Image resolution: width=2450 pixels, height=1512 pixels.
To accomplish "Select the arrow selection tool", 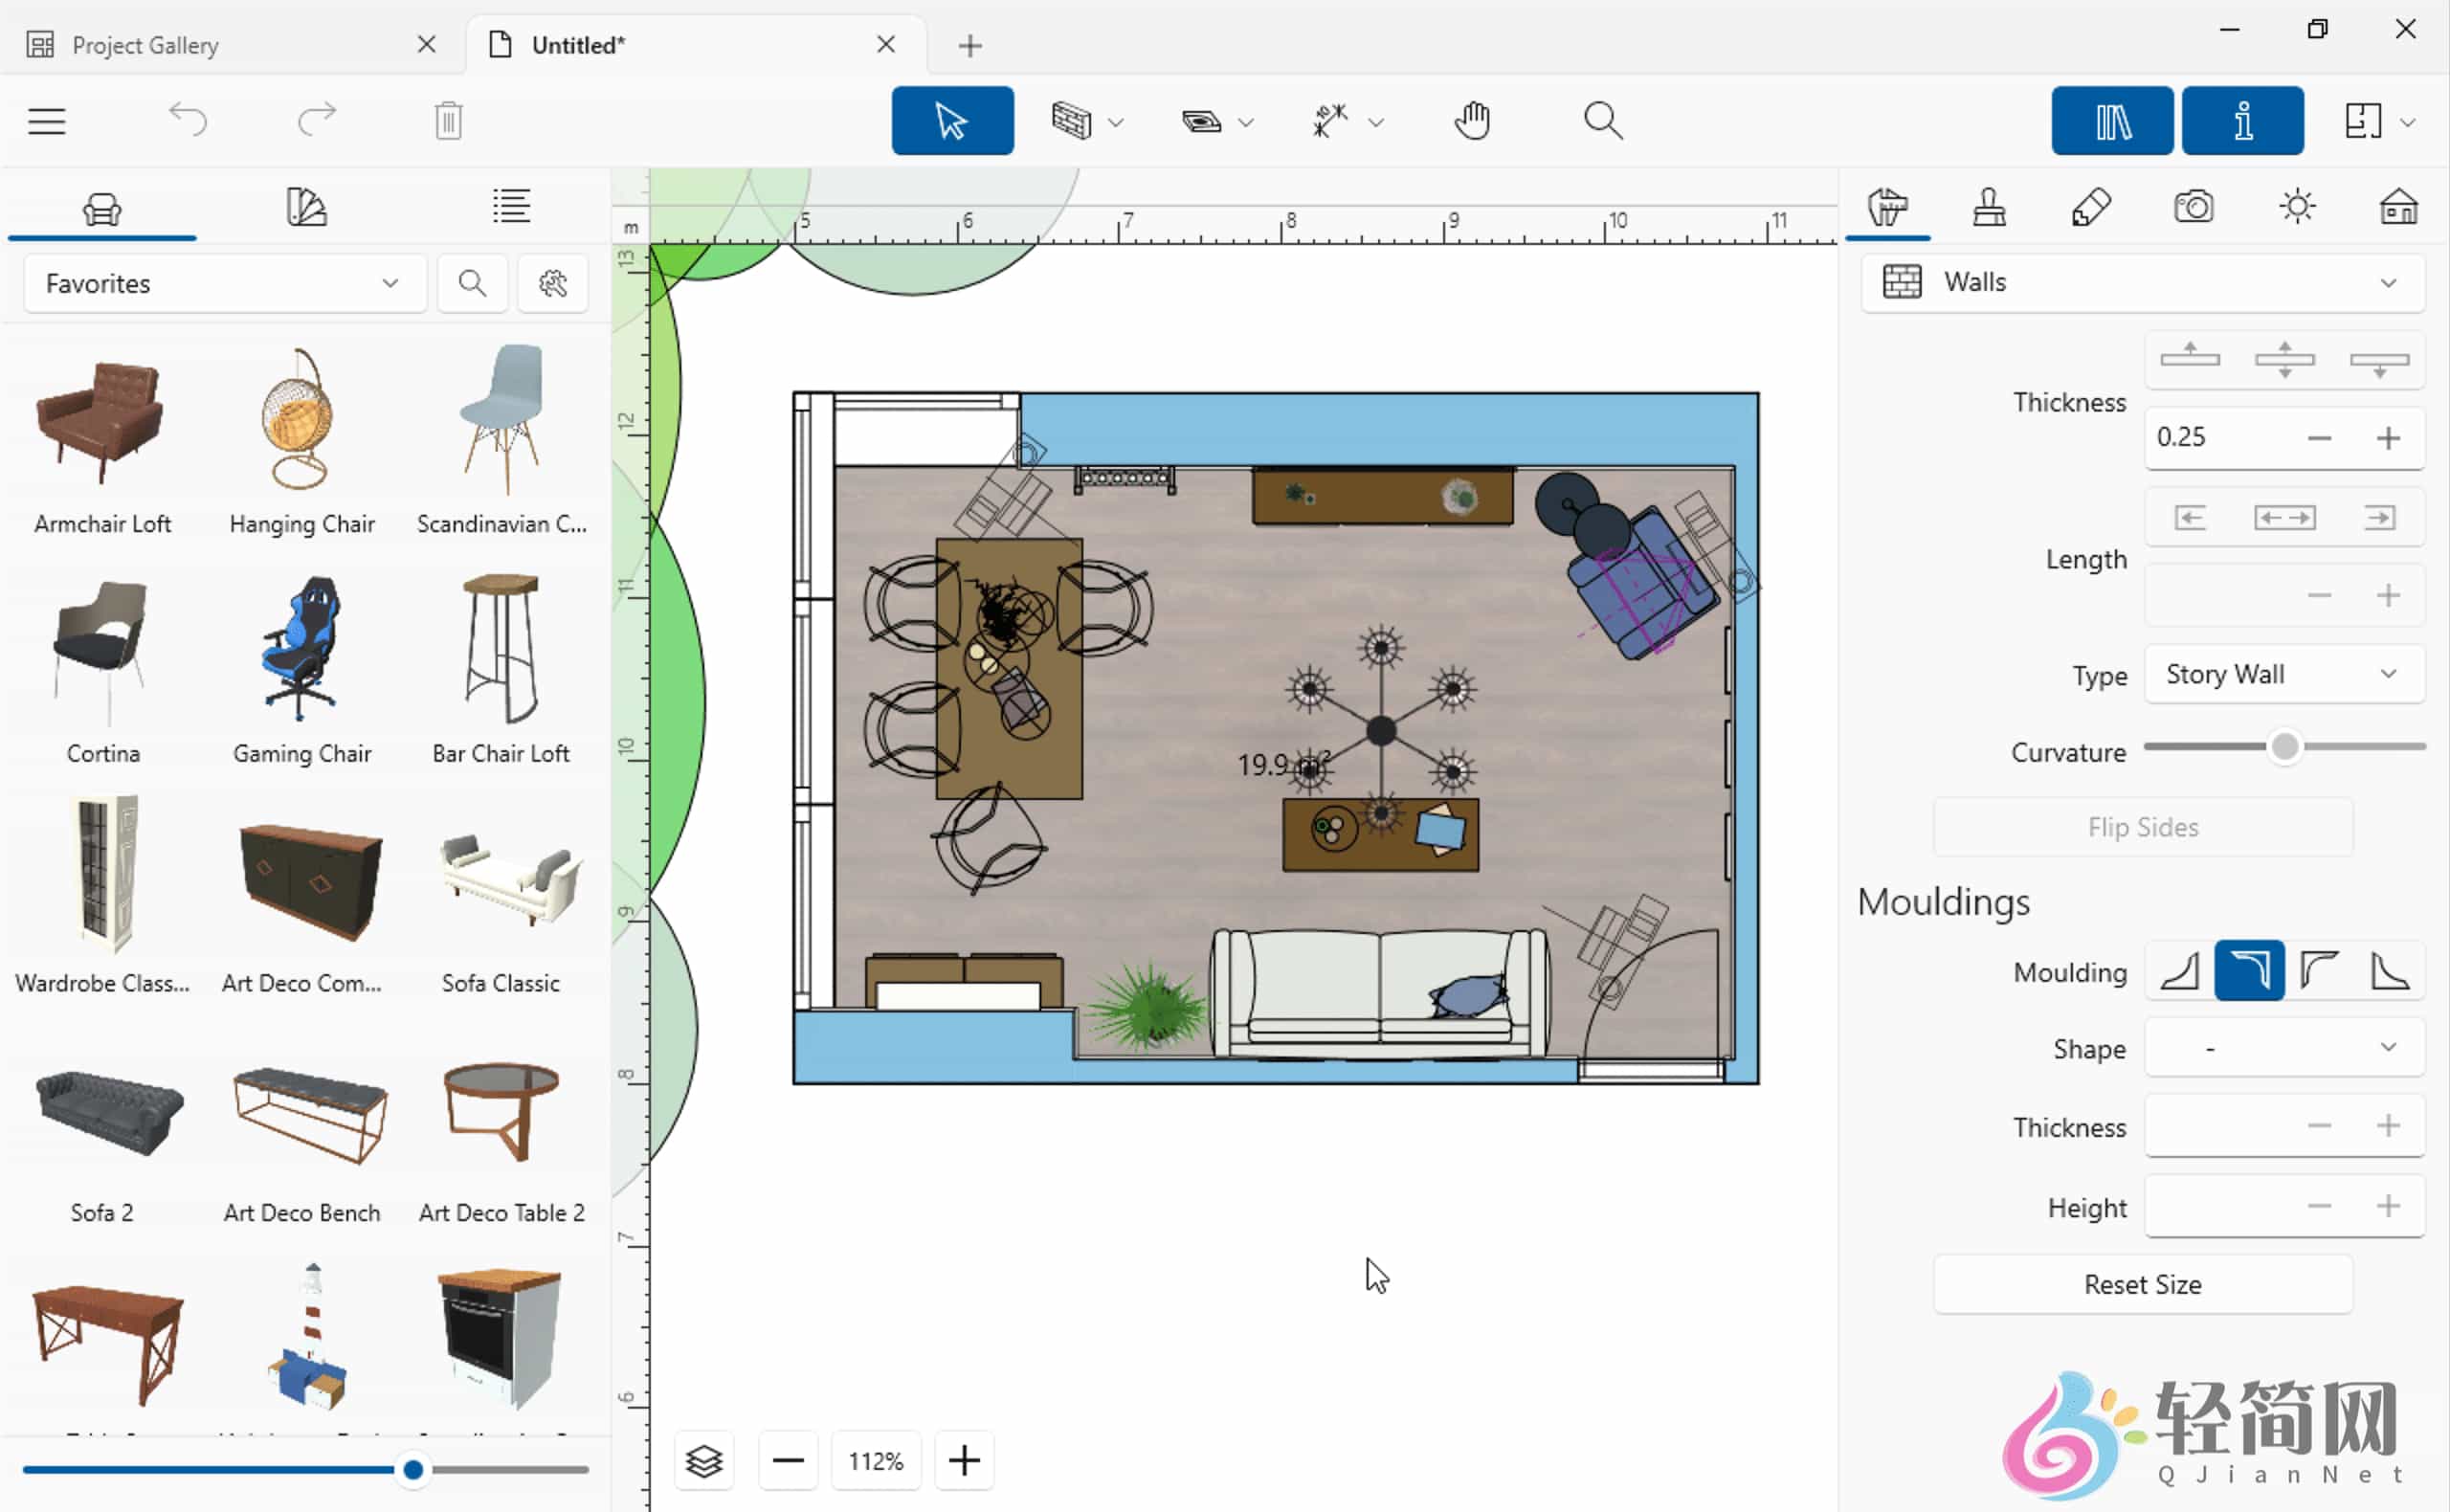I will [x=951, y=120].
